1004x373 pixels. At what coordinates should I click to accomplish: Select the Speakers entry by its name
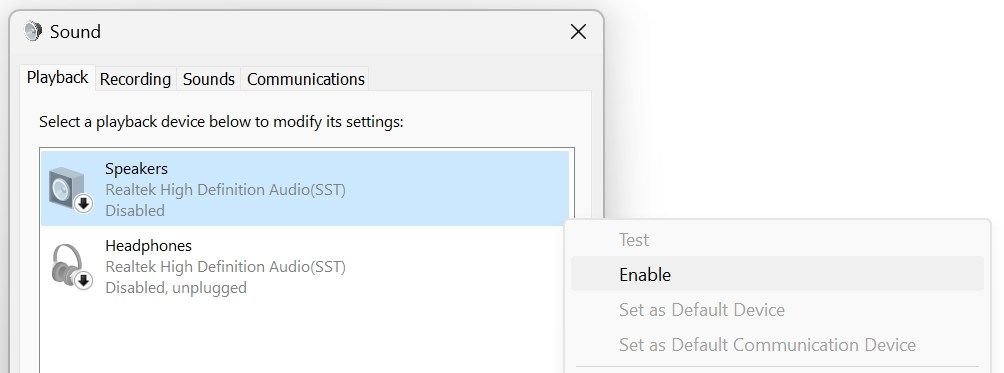[x=136, y=169]
